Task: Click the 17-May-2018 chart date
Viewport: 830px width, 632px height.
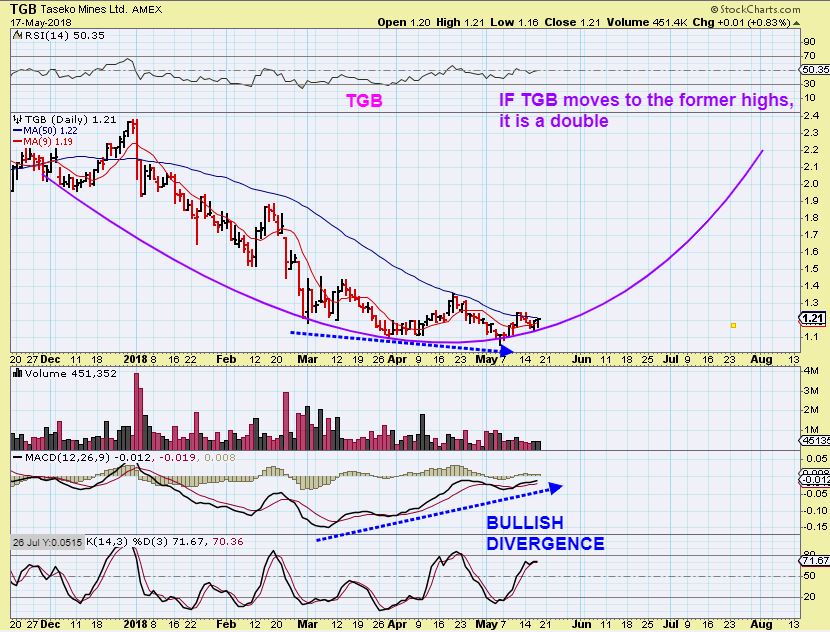Action: click(41, 23)
